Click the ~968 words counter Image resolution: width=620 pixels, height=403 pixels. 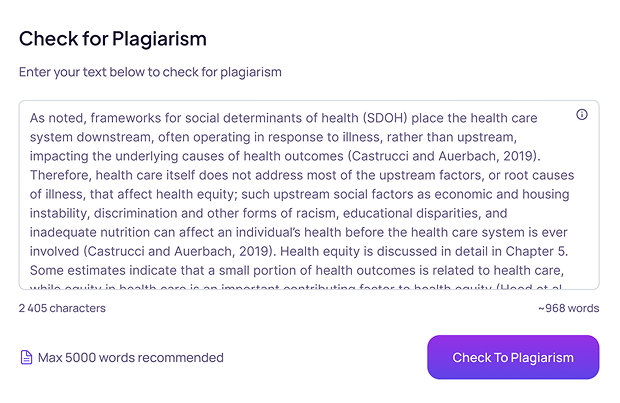(568, 308)
